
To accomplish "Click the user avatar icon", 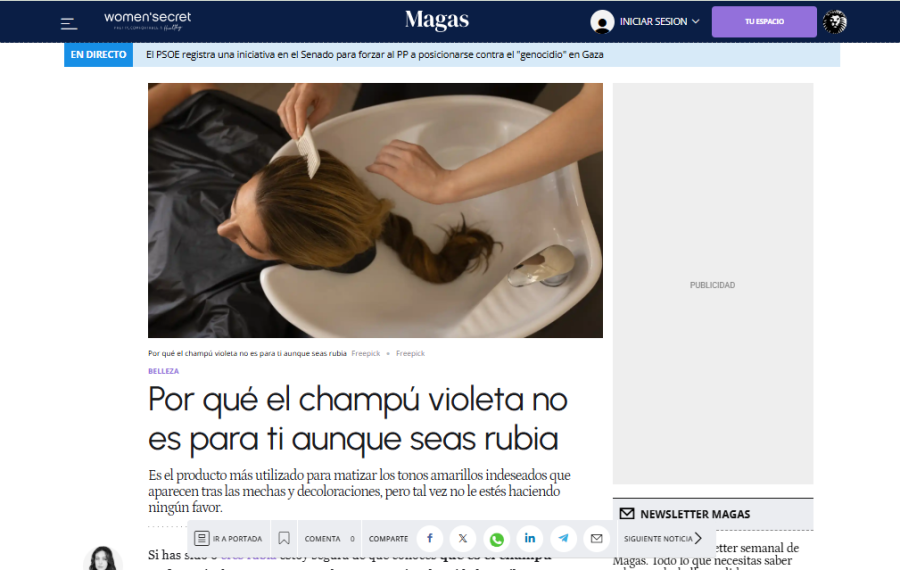I will (602, 22).
